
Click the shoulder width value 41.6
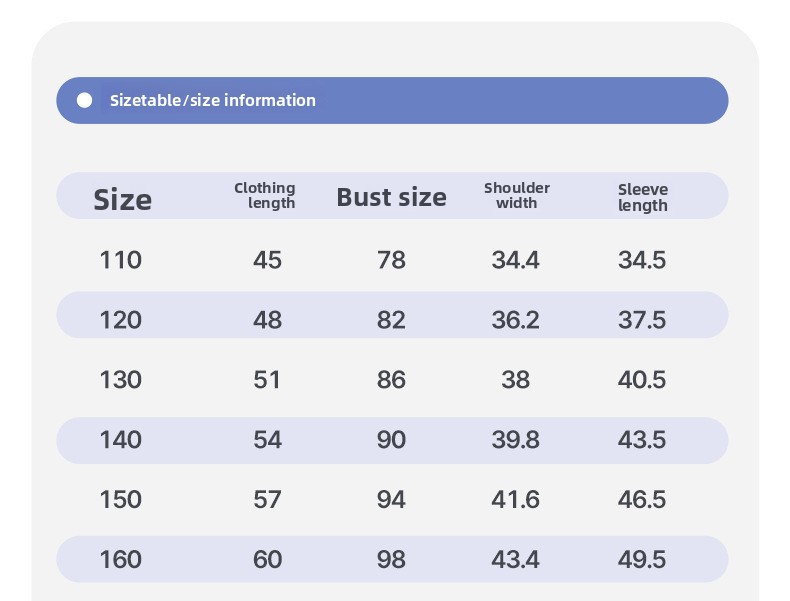(x=516, y=499)
